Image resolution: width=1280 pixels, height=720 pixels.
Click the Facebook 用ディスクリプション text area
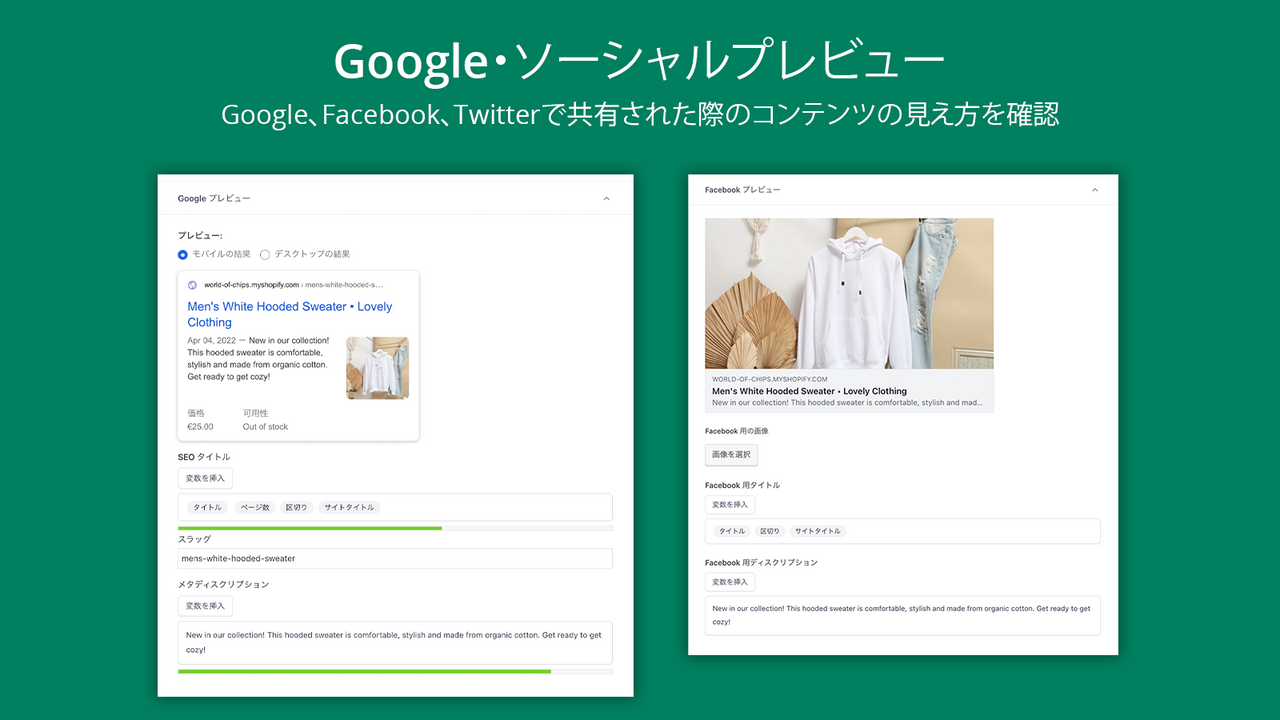[x=903, y=615]
